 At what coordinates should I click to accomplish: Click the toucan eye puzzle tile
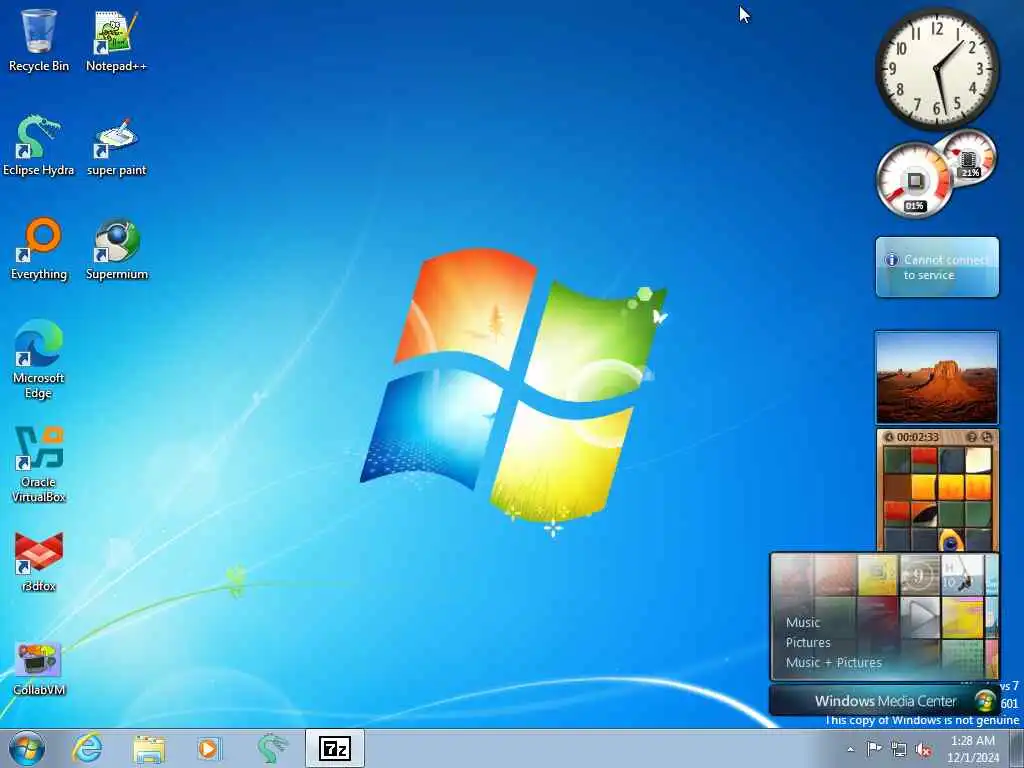coord(951,541)
